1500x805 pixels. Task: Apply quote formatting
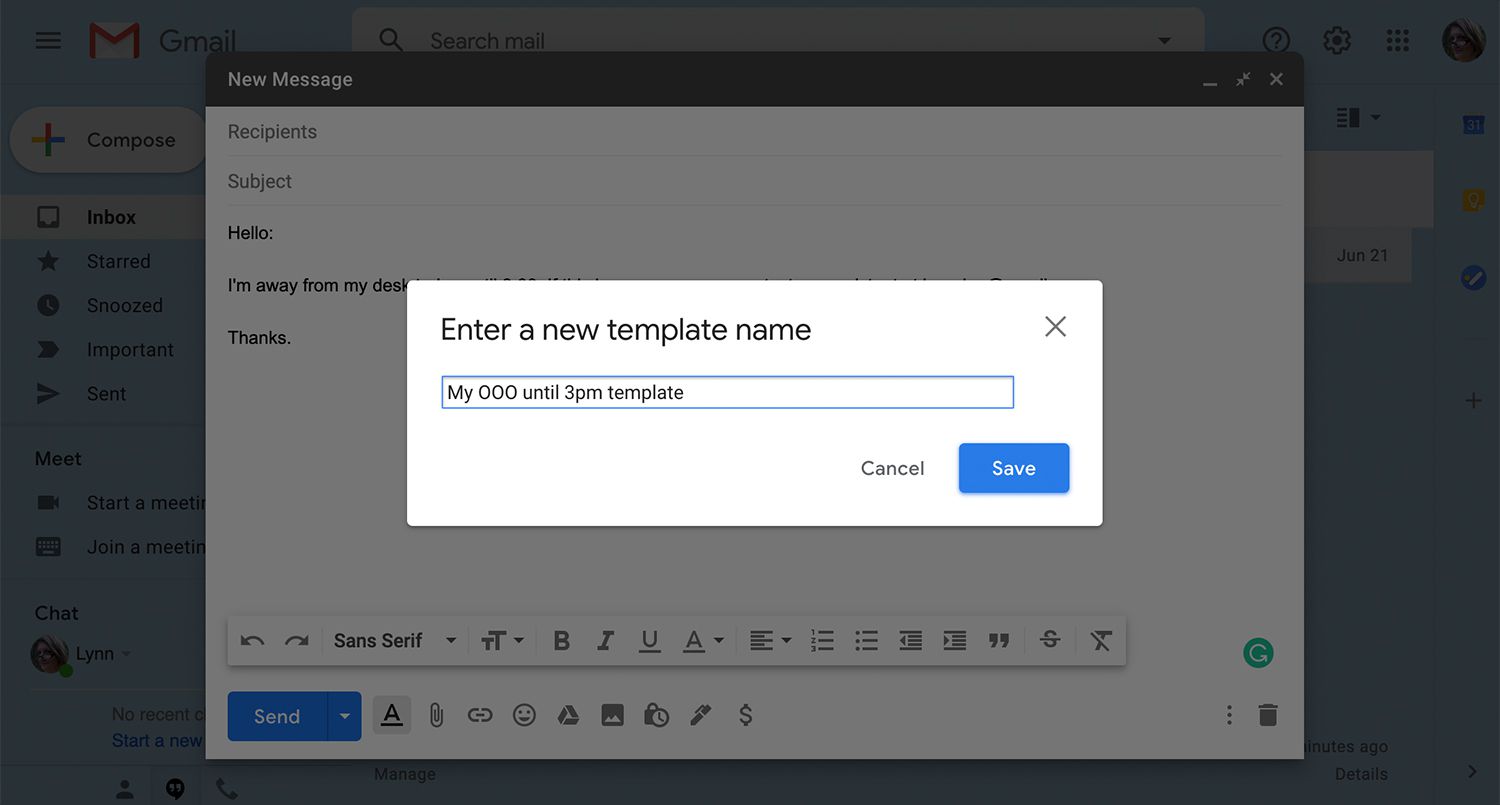coord(998,641)
